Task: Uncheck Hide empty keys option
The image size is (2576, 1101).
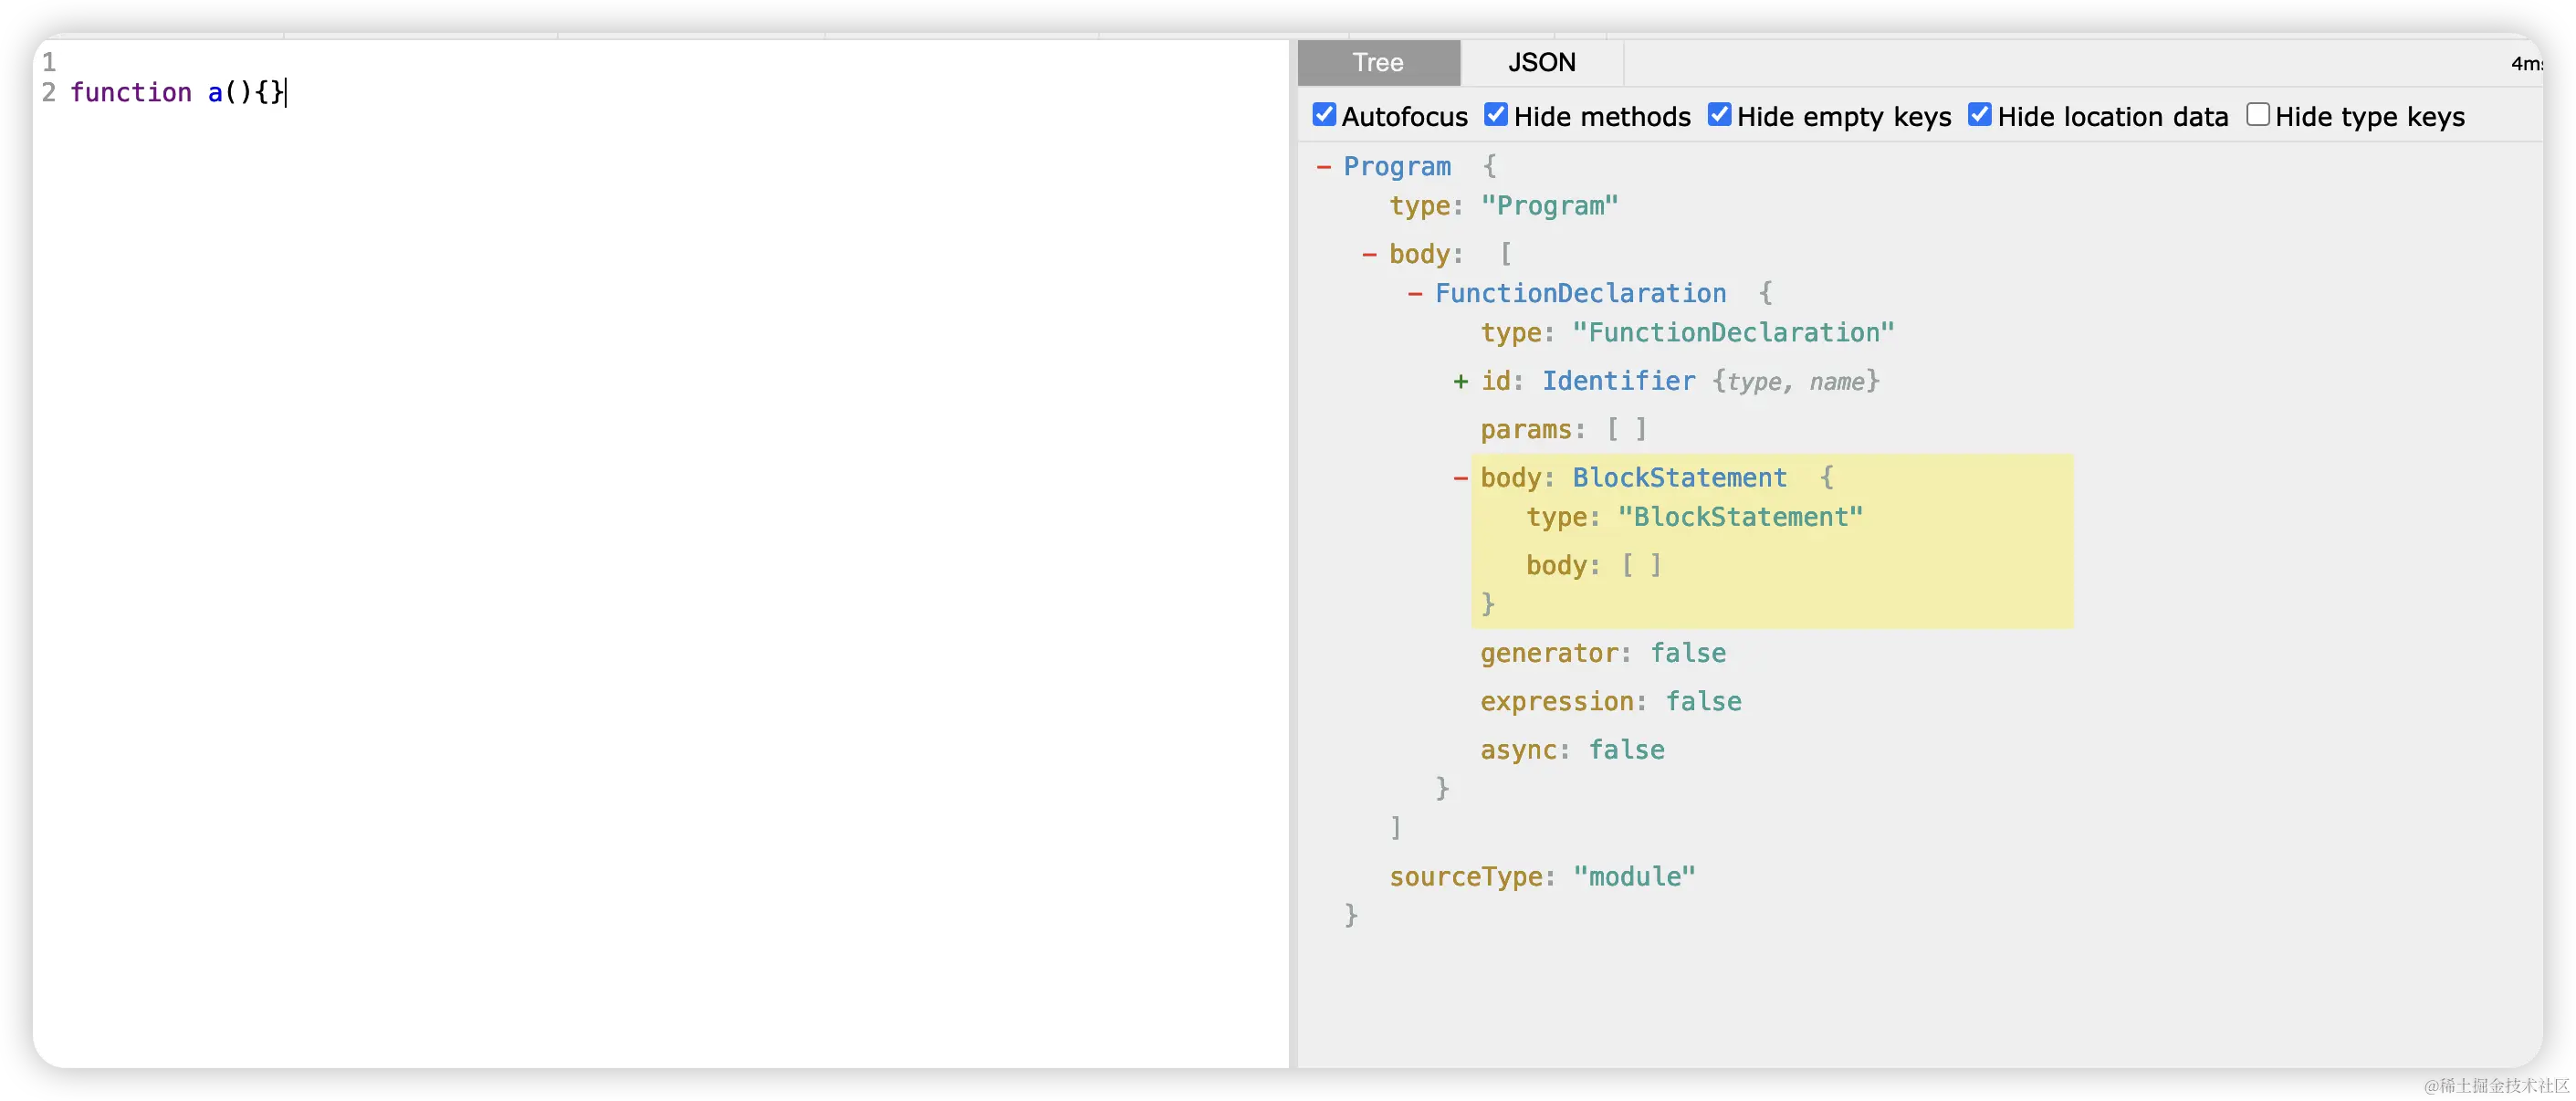Action: point(1719,115)
